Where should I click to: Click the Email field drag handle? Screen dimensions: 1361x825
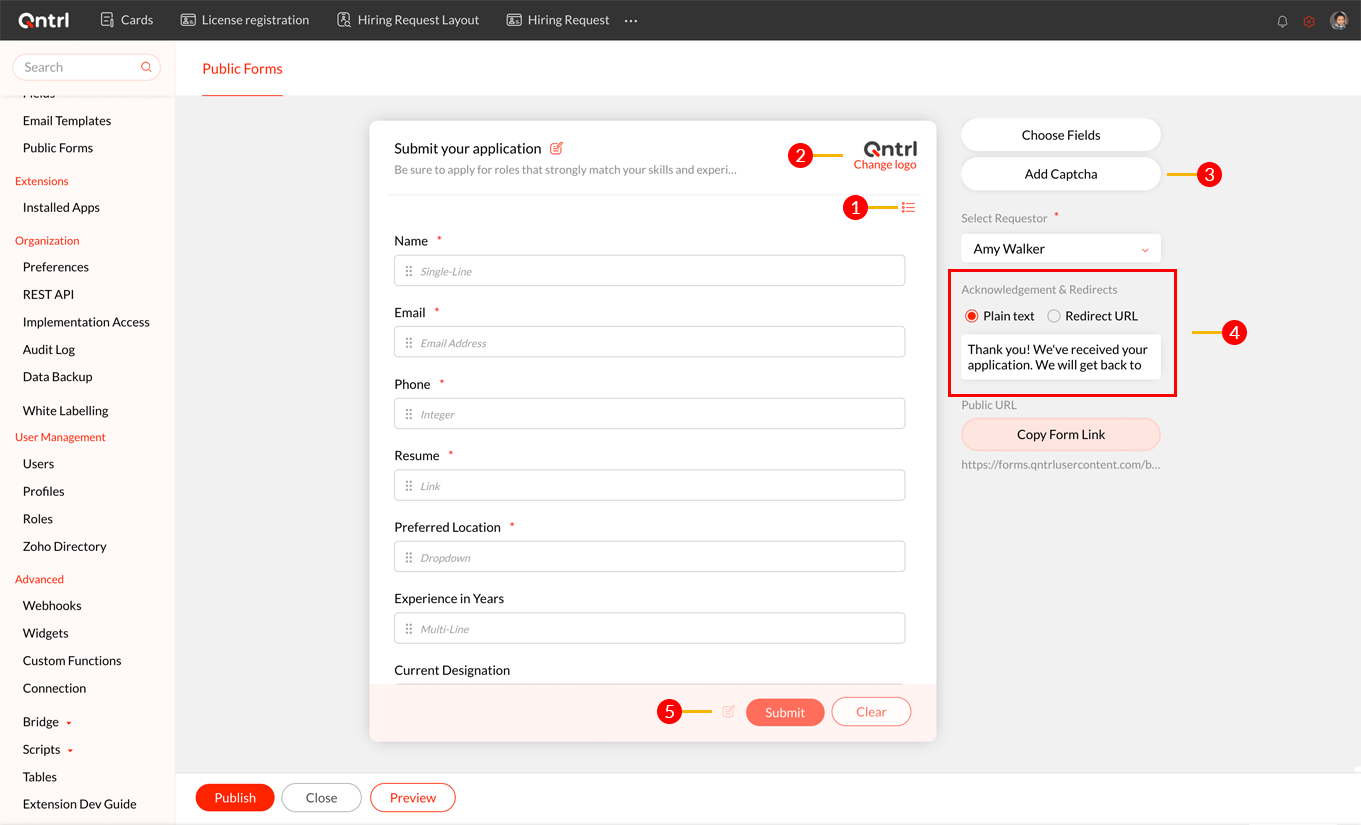click(408, 343)
